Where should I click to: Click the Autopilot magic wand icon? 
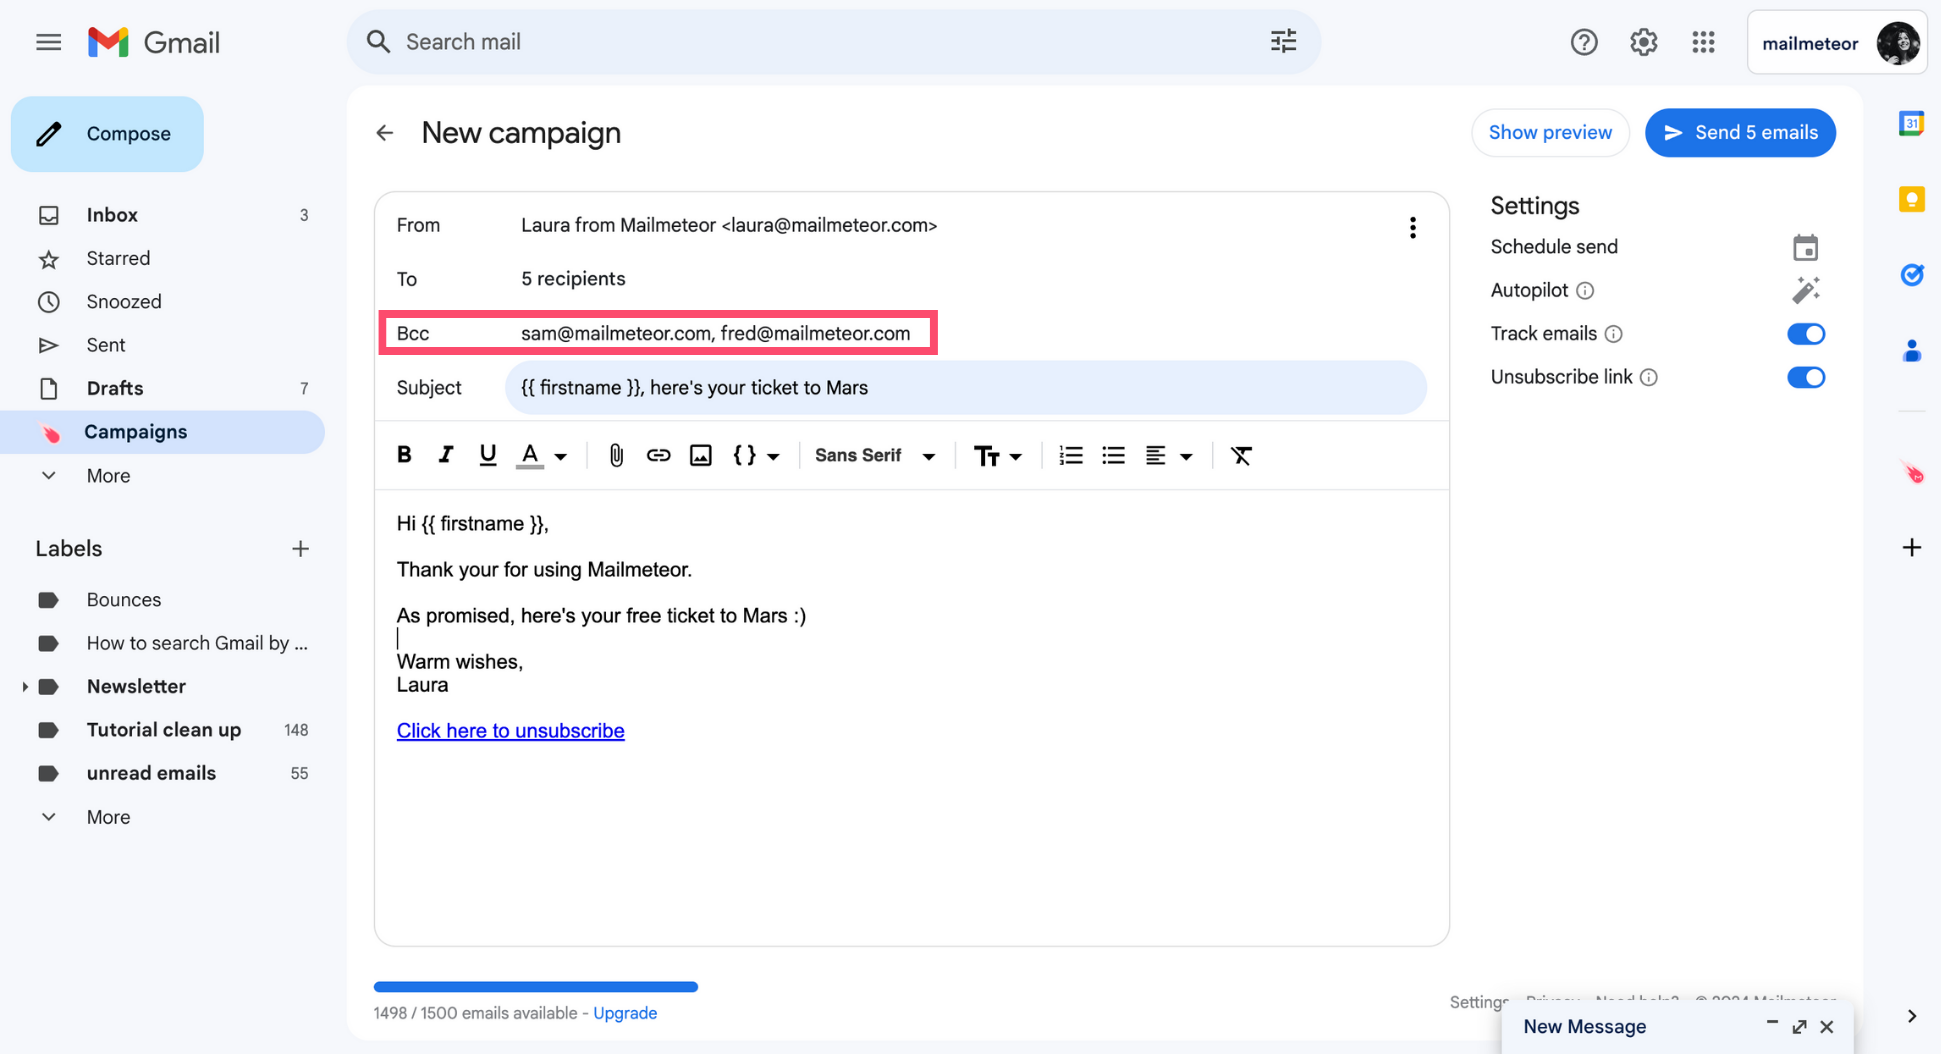(1805, 290)
